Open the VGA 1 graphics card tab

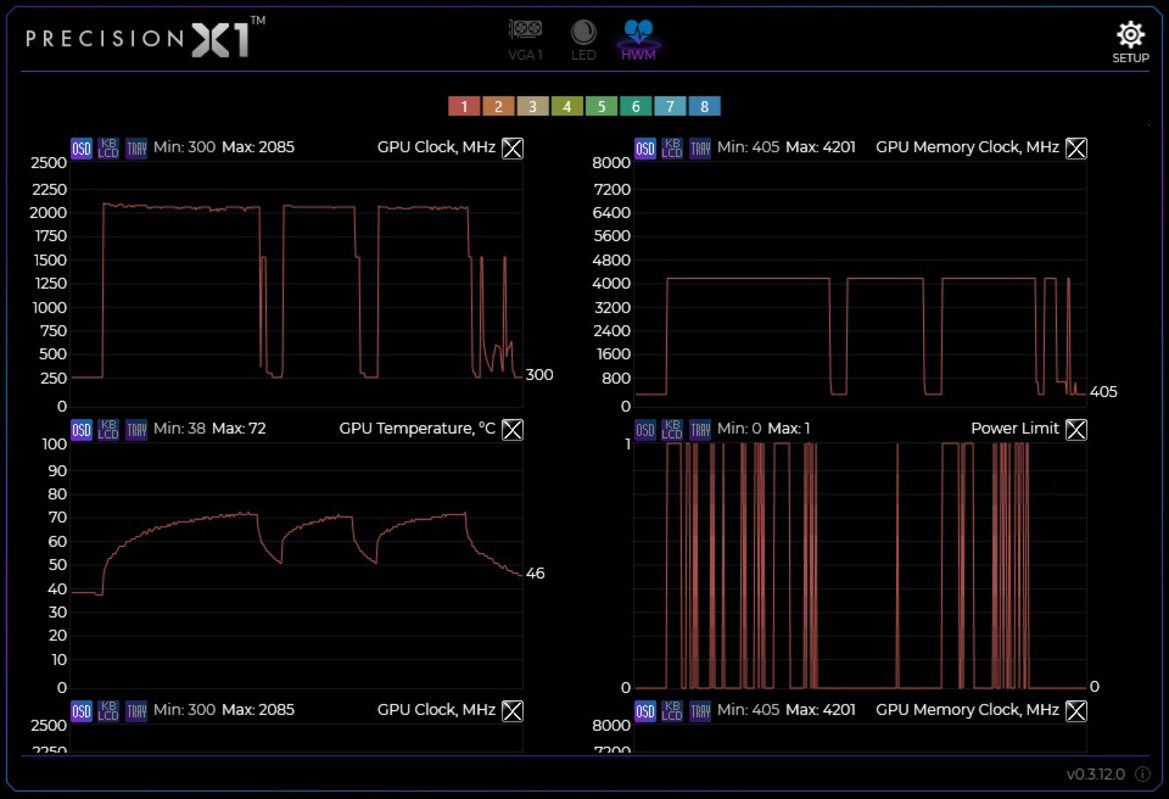coord(526,40)
